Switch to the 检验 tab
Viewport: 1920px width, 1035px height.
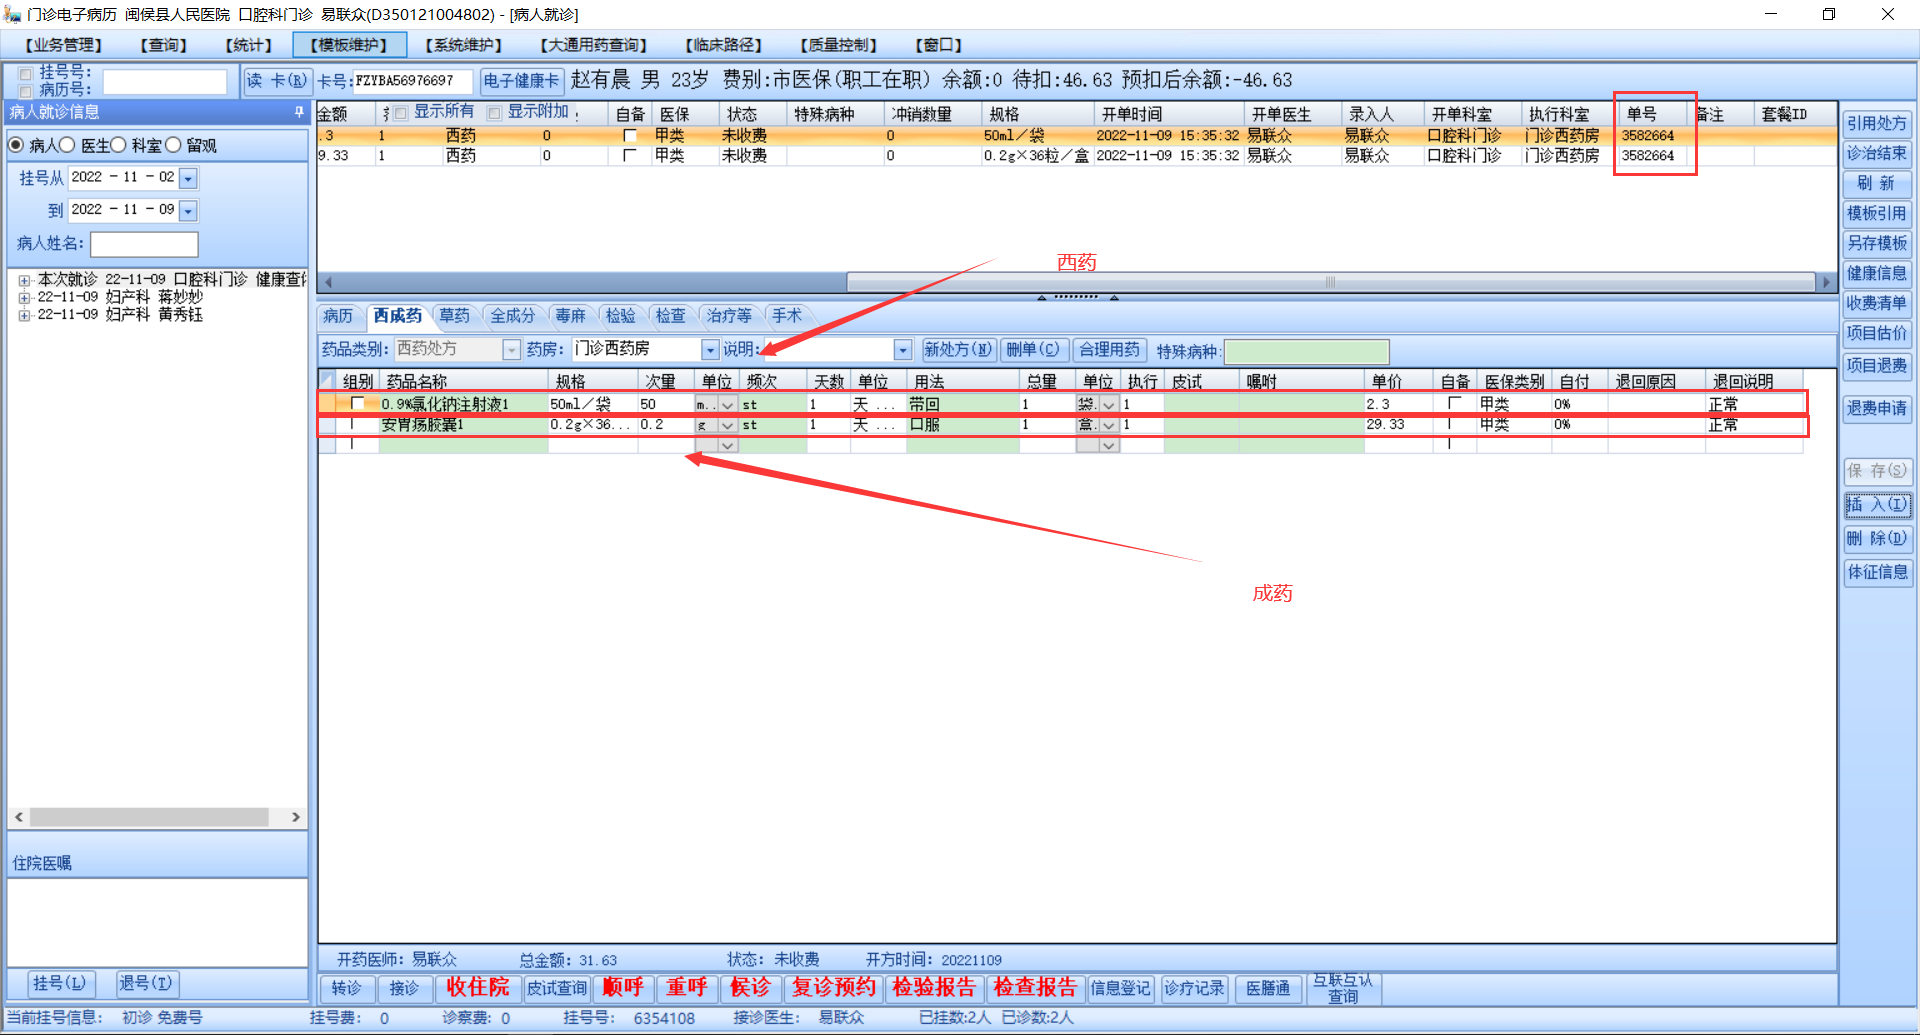pos(620,316)
